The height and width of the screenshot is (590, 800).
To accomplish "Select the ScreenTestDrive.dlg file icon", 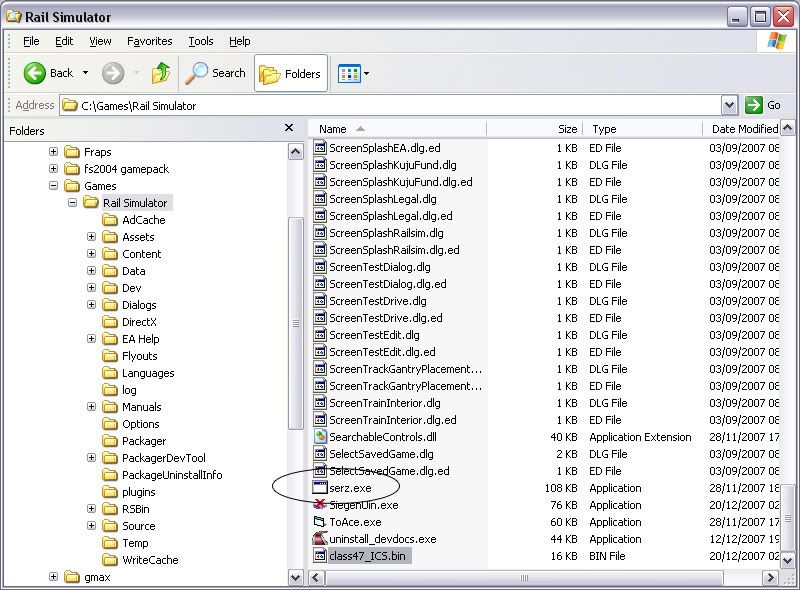I will click(320, 301).
